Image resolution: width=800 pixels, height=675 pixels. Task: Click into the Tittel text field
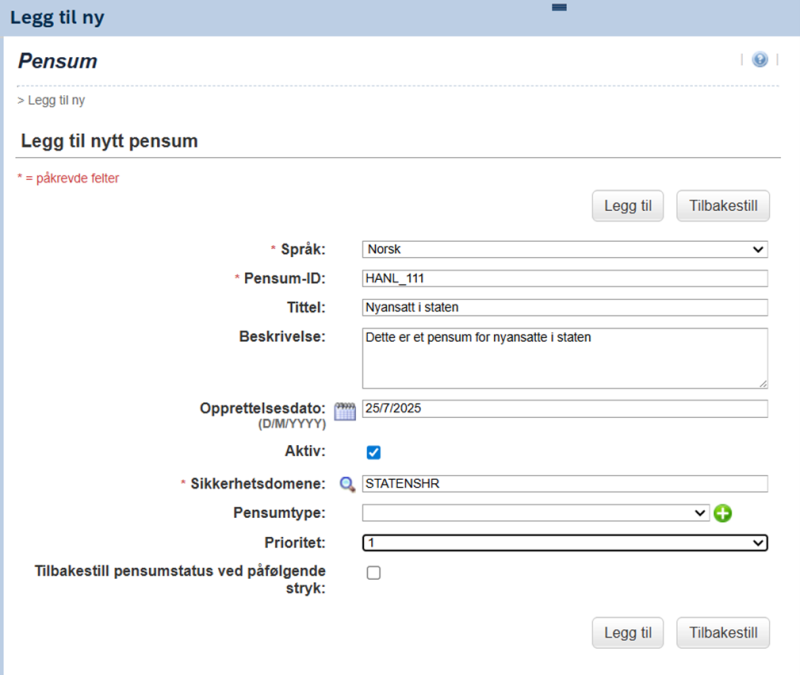565,308
